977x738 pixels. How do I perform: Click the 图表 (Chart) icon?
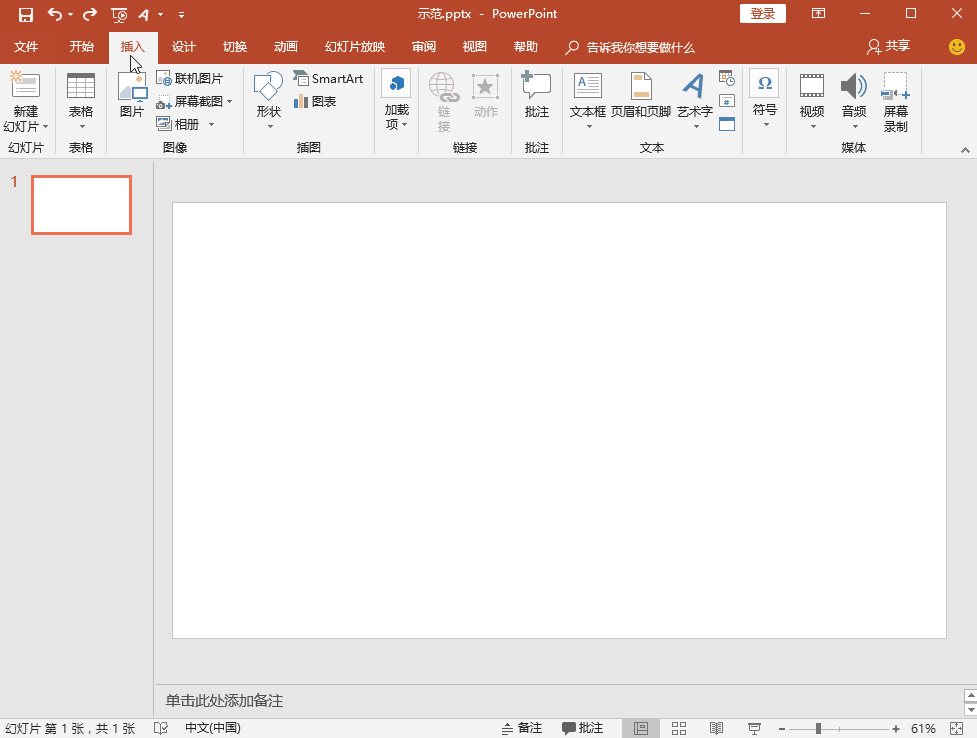click(314, 101)
